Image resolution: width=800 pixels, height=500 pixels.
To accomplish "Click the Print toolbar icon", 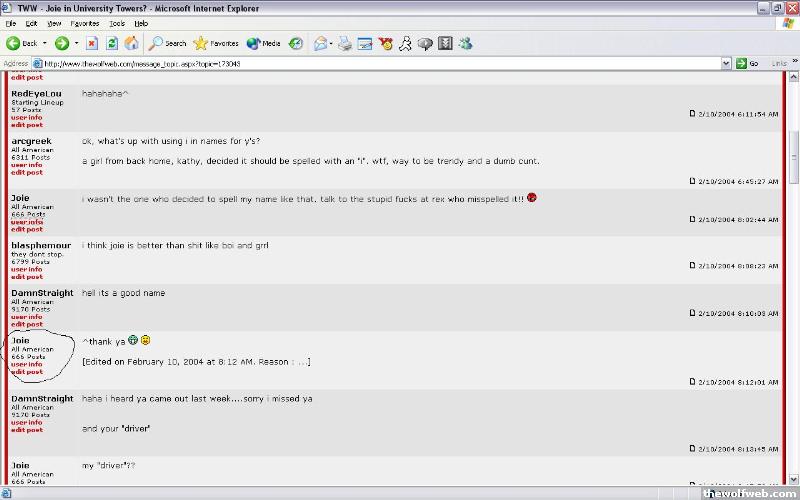I will pyautogui.click(x=345, y=43).
